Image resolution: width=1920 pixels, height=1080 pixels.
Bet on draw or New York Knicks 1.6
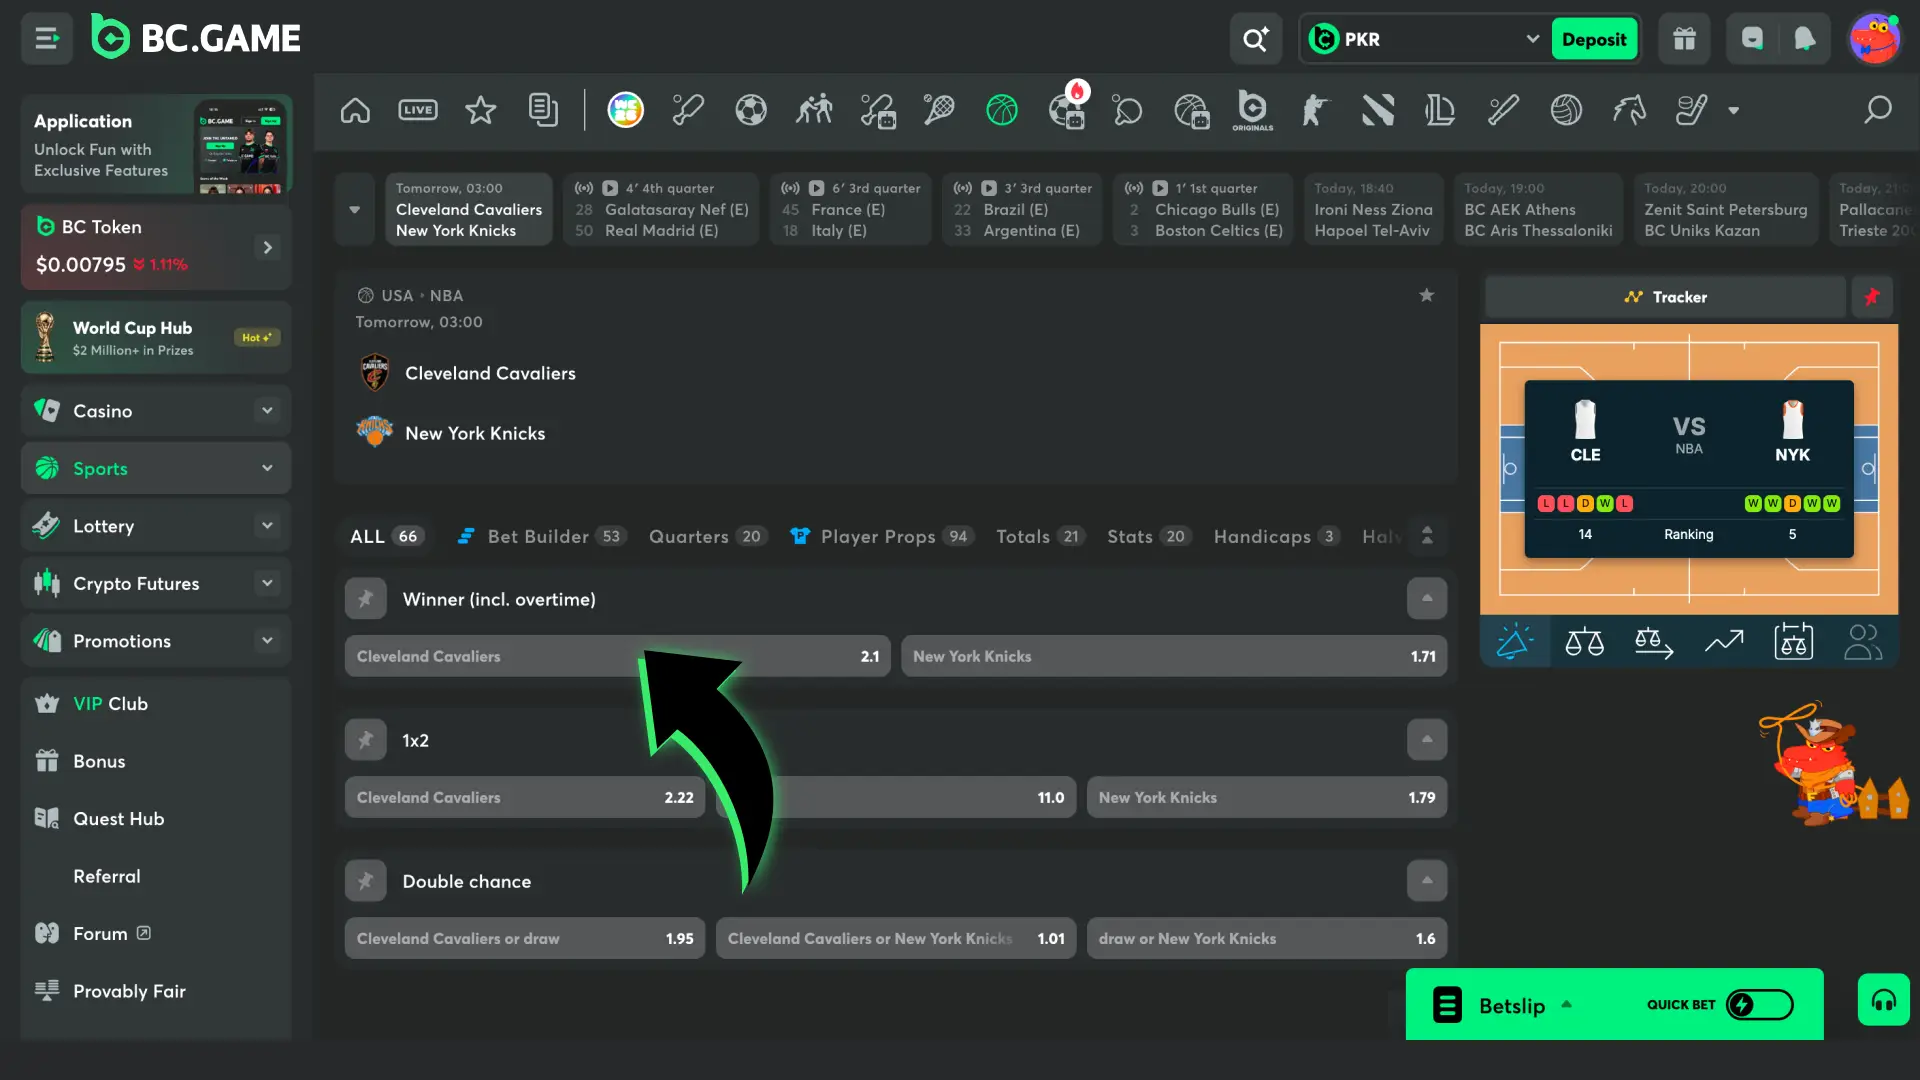pyautogui.click(x=1267, y=939)
